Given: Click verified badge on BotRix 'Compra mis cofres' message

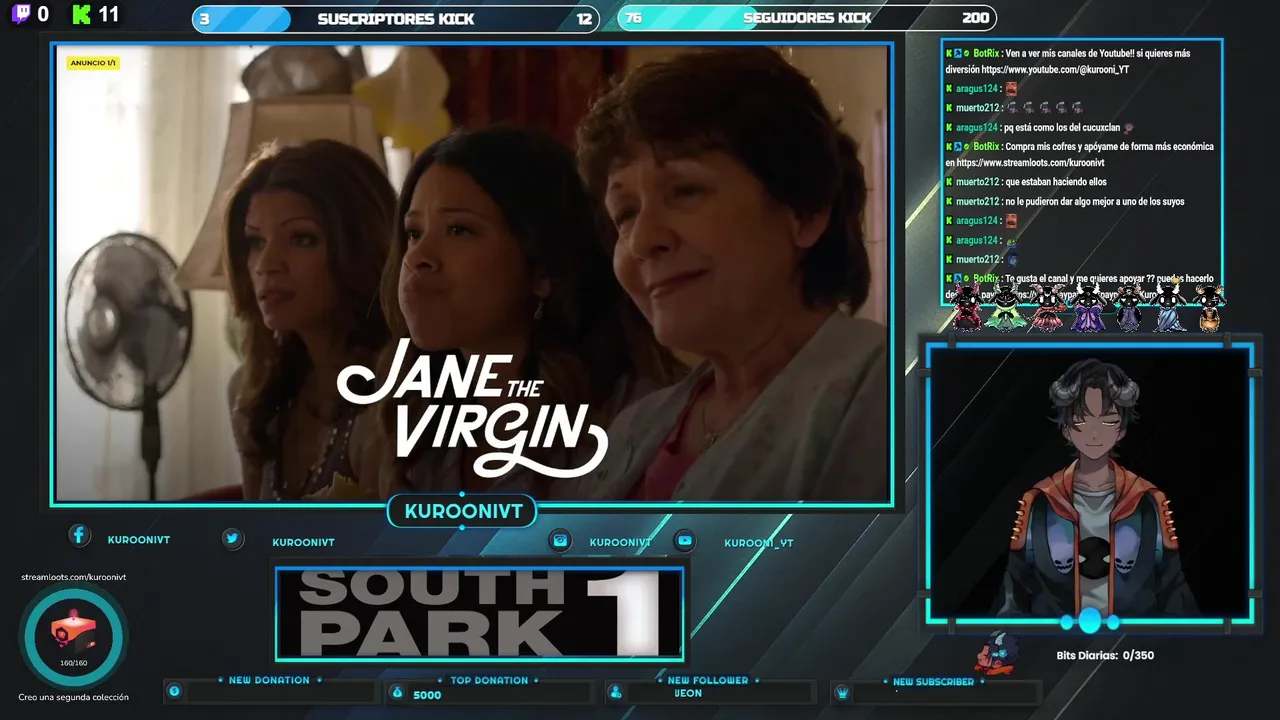Looking at the screenshot, I should (x=967, y=146).
